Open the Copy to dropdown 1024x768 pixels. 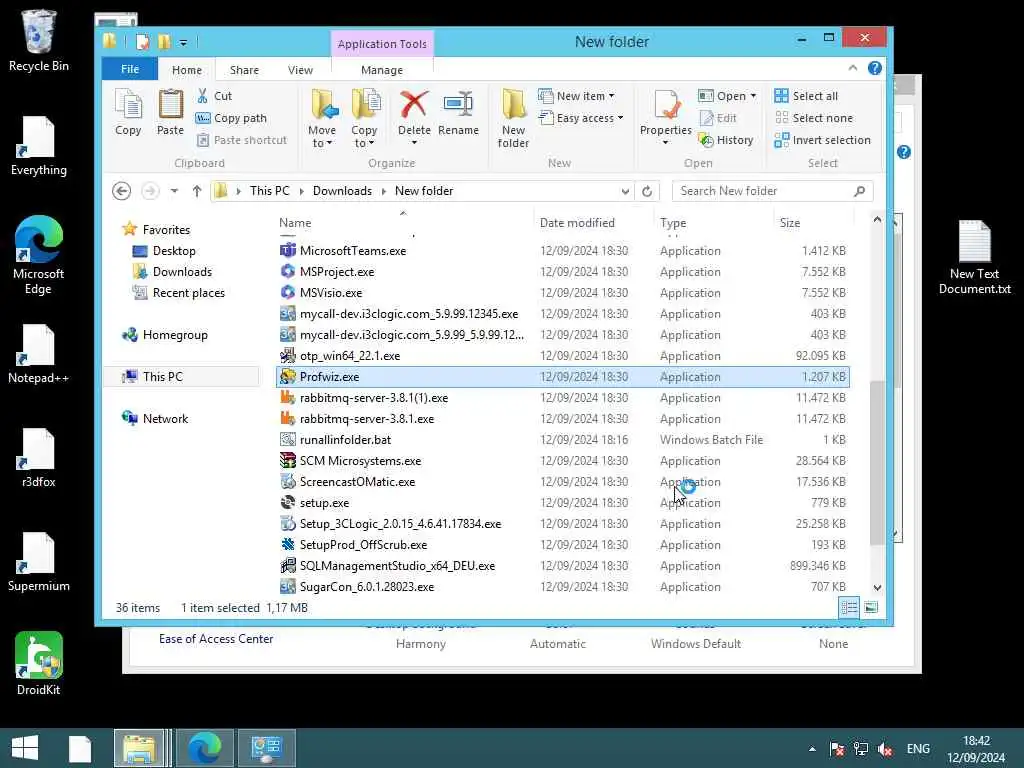364,136
